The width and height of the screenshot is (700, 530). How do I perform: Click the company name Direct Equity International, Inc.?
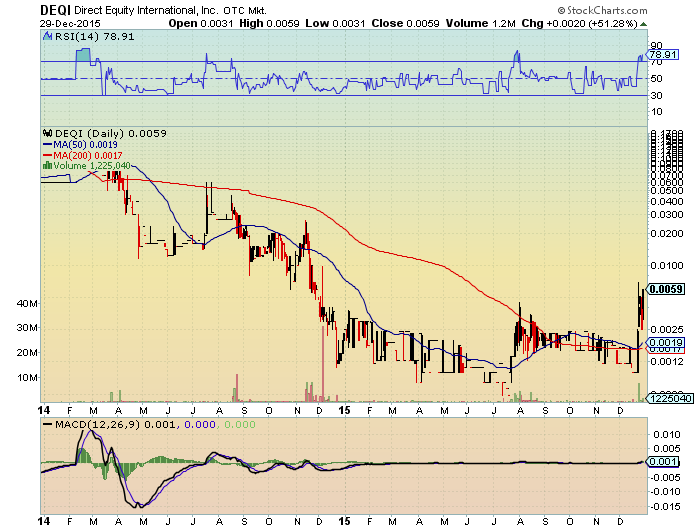tap(146, 10)
